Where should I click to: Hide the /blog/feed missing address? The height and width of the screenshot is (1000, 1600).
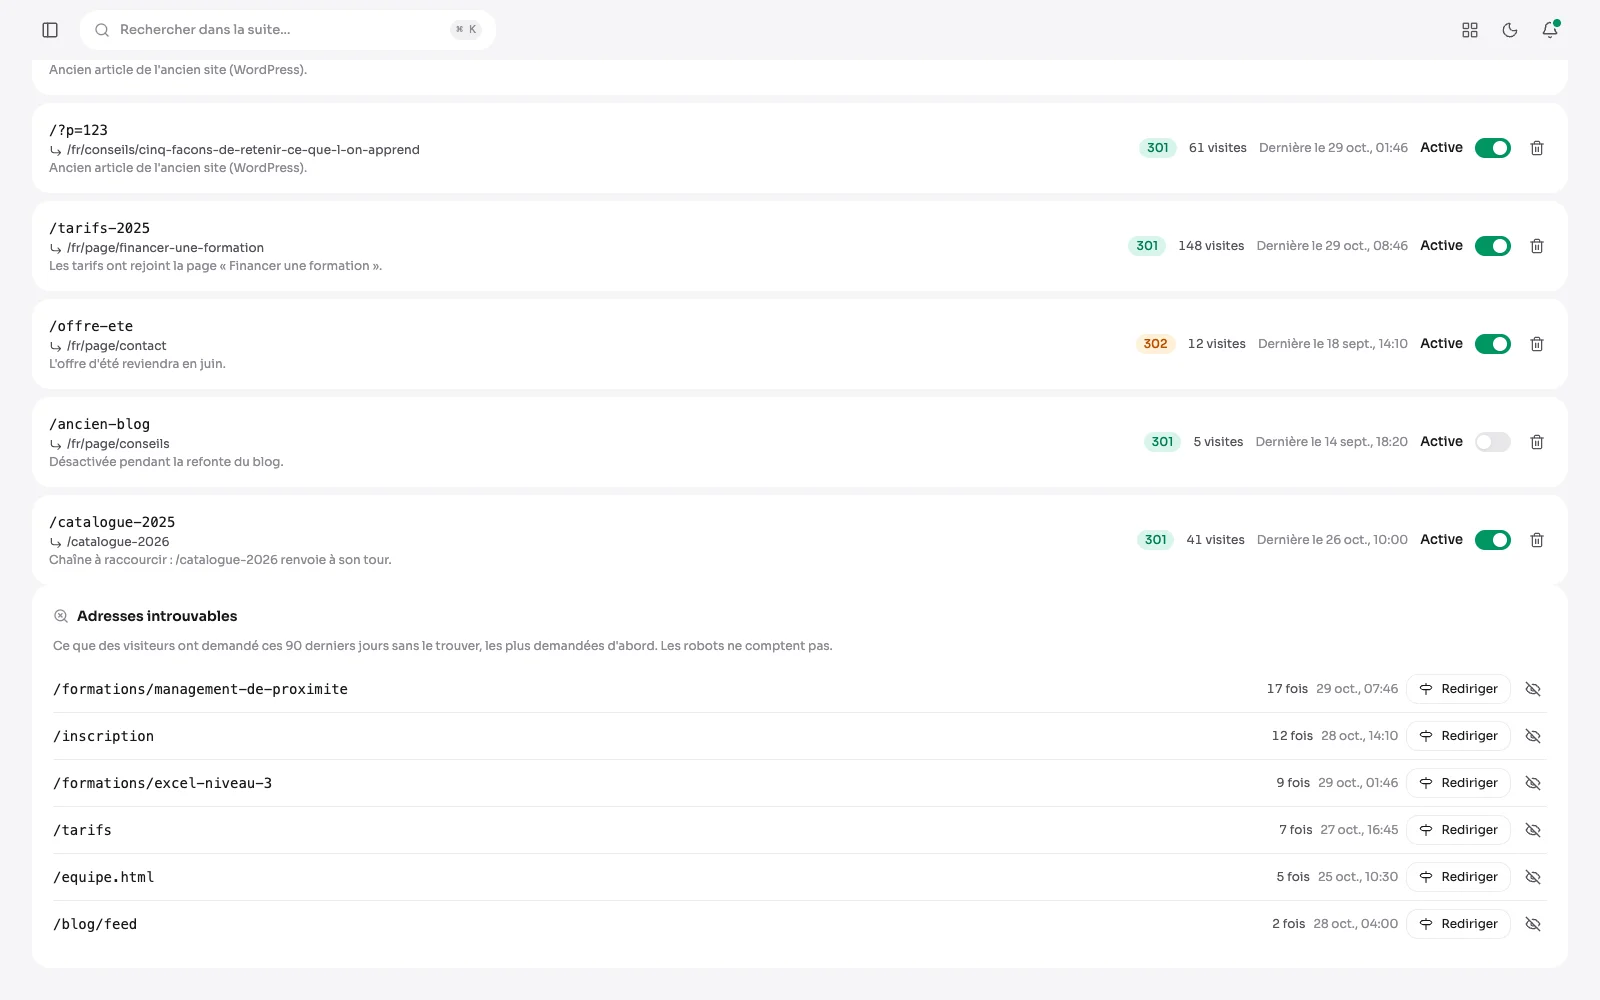click(x=1533, y=924)
